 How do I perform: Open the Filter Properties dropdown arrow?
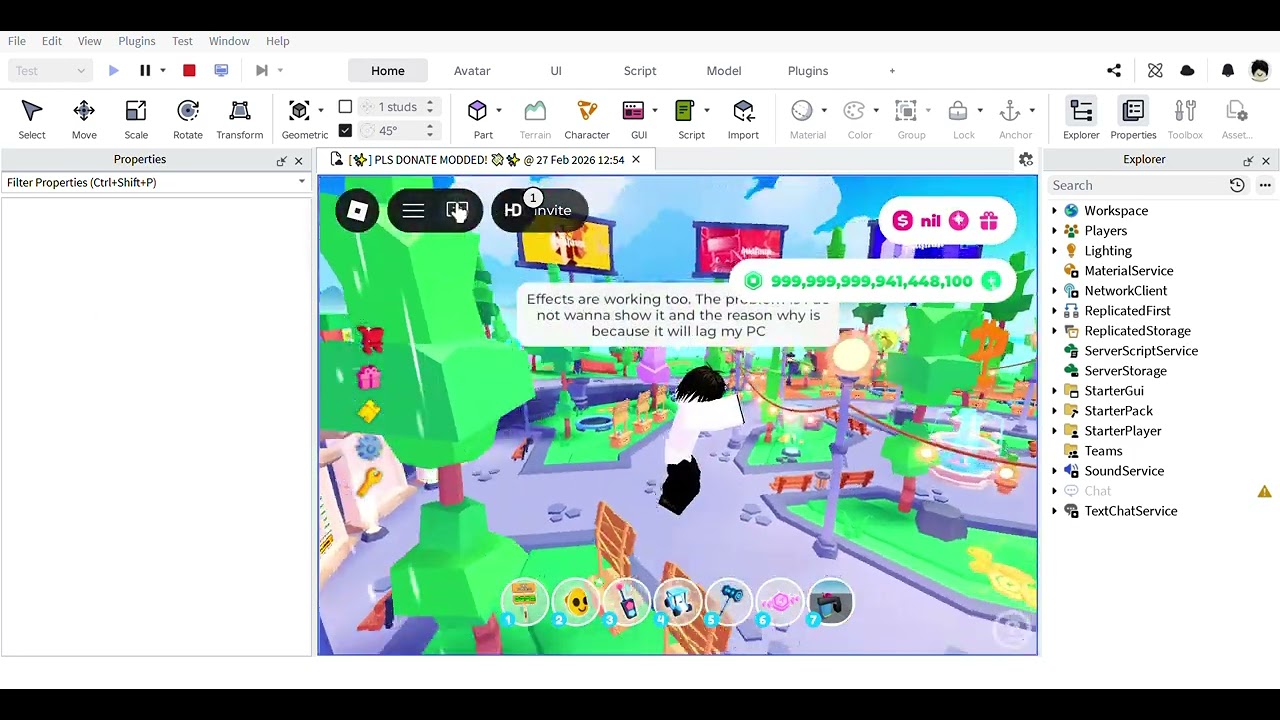tap(301, 182)
